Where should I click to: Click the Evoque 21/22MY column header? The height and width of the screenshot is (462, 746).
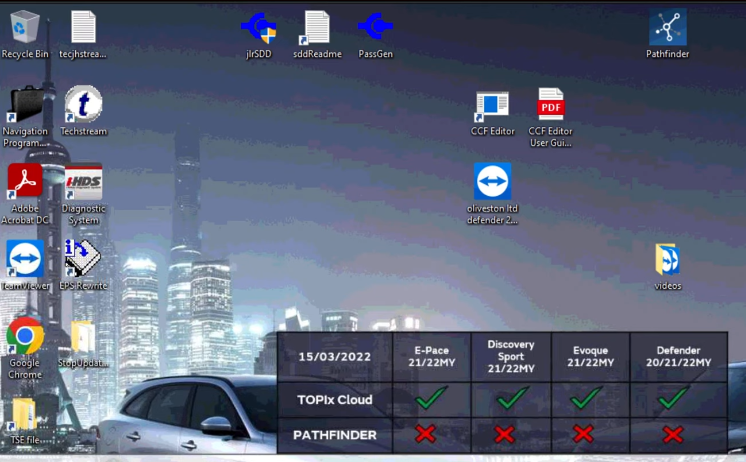pos(590,357)
